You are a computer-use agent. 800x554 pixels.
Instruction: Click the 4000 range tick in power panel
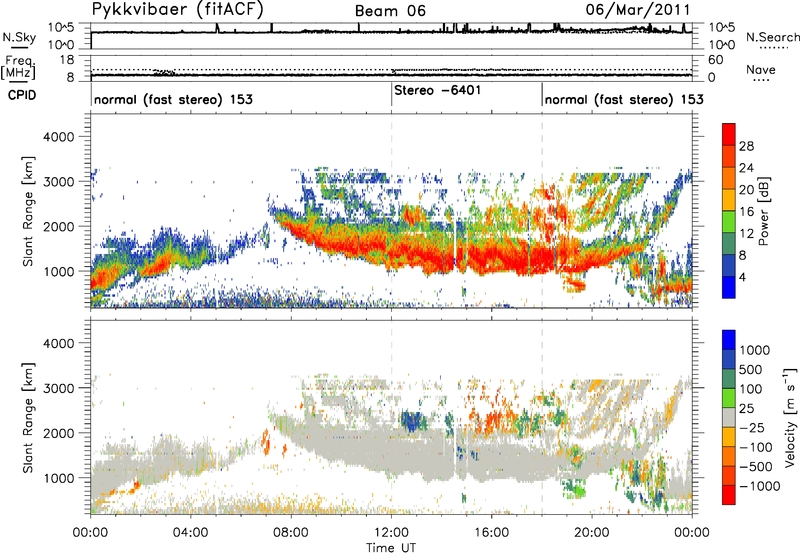[x=58, y=137]
